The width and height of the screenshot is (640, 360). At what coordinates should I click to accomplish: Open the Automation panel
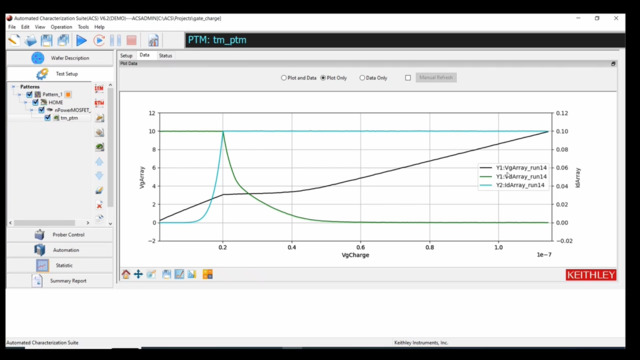pos(60,250)
